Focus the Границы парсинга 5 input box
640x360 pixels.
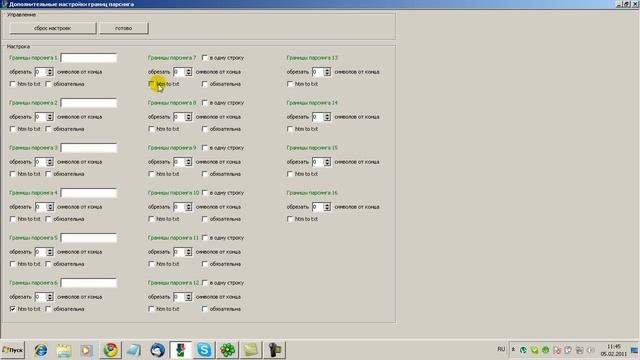[89, 238]
